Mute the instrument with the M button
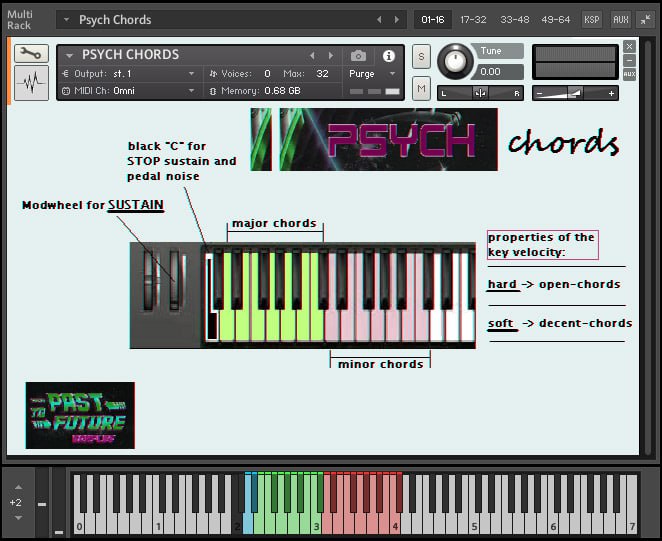 421,88
